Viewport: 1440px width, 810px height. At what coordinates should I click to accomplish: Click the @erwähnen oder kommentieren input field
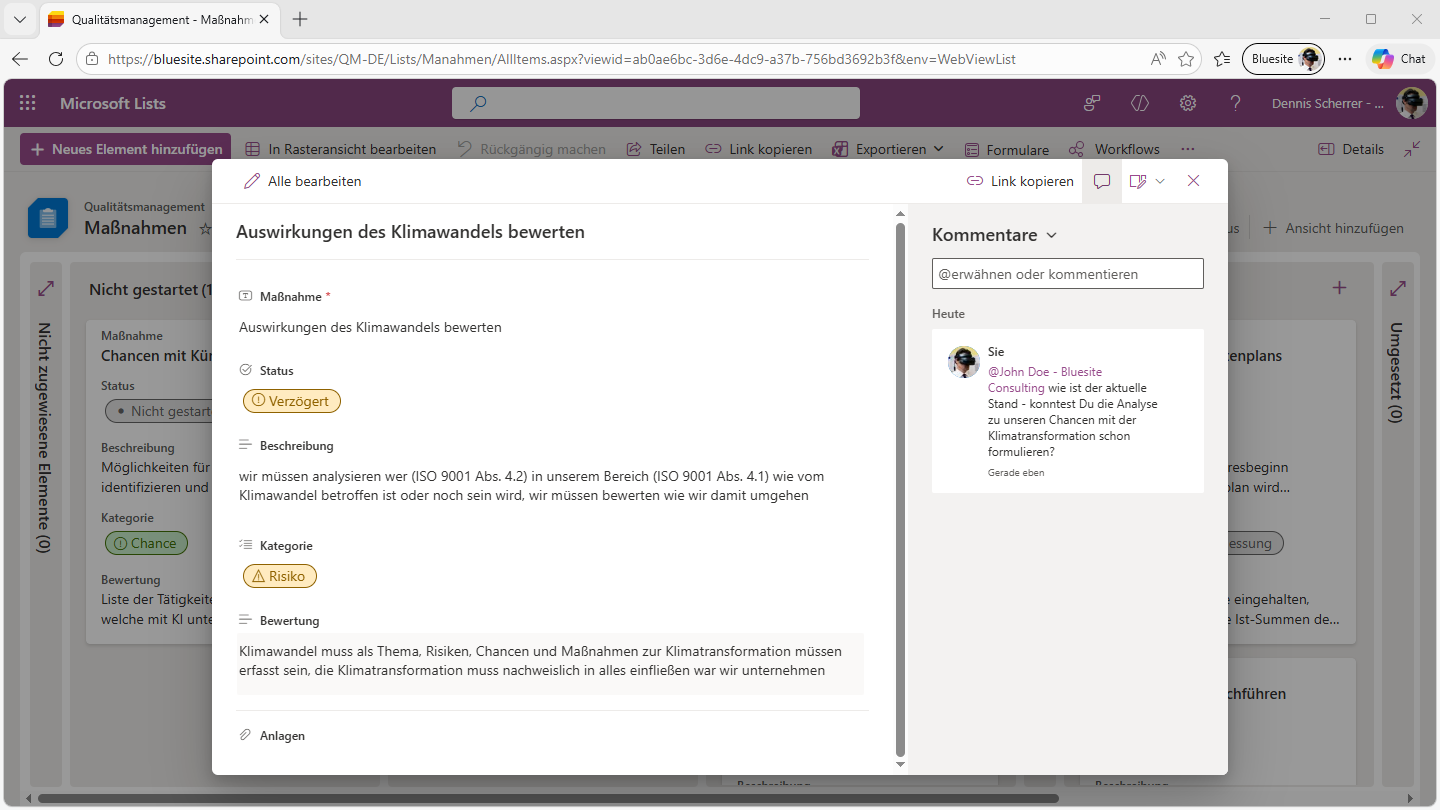1067,274
